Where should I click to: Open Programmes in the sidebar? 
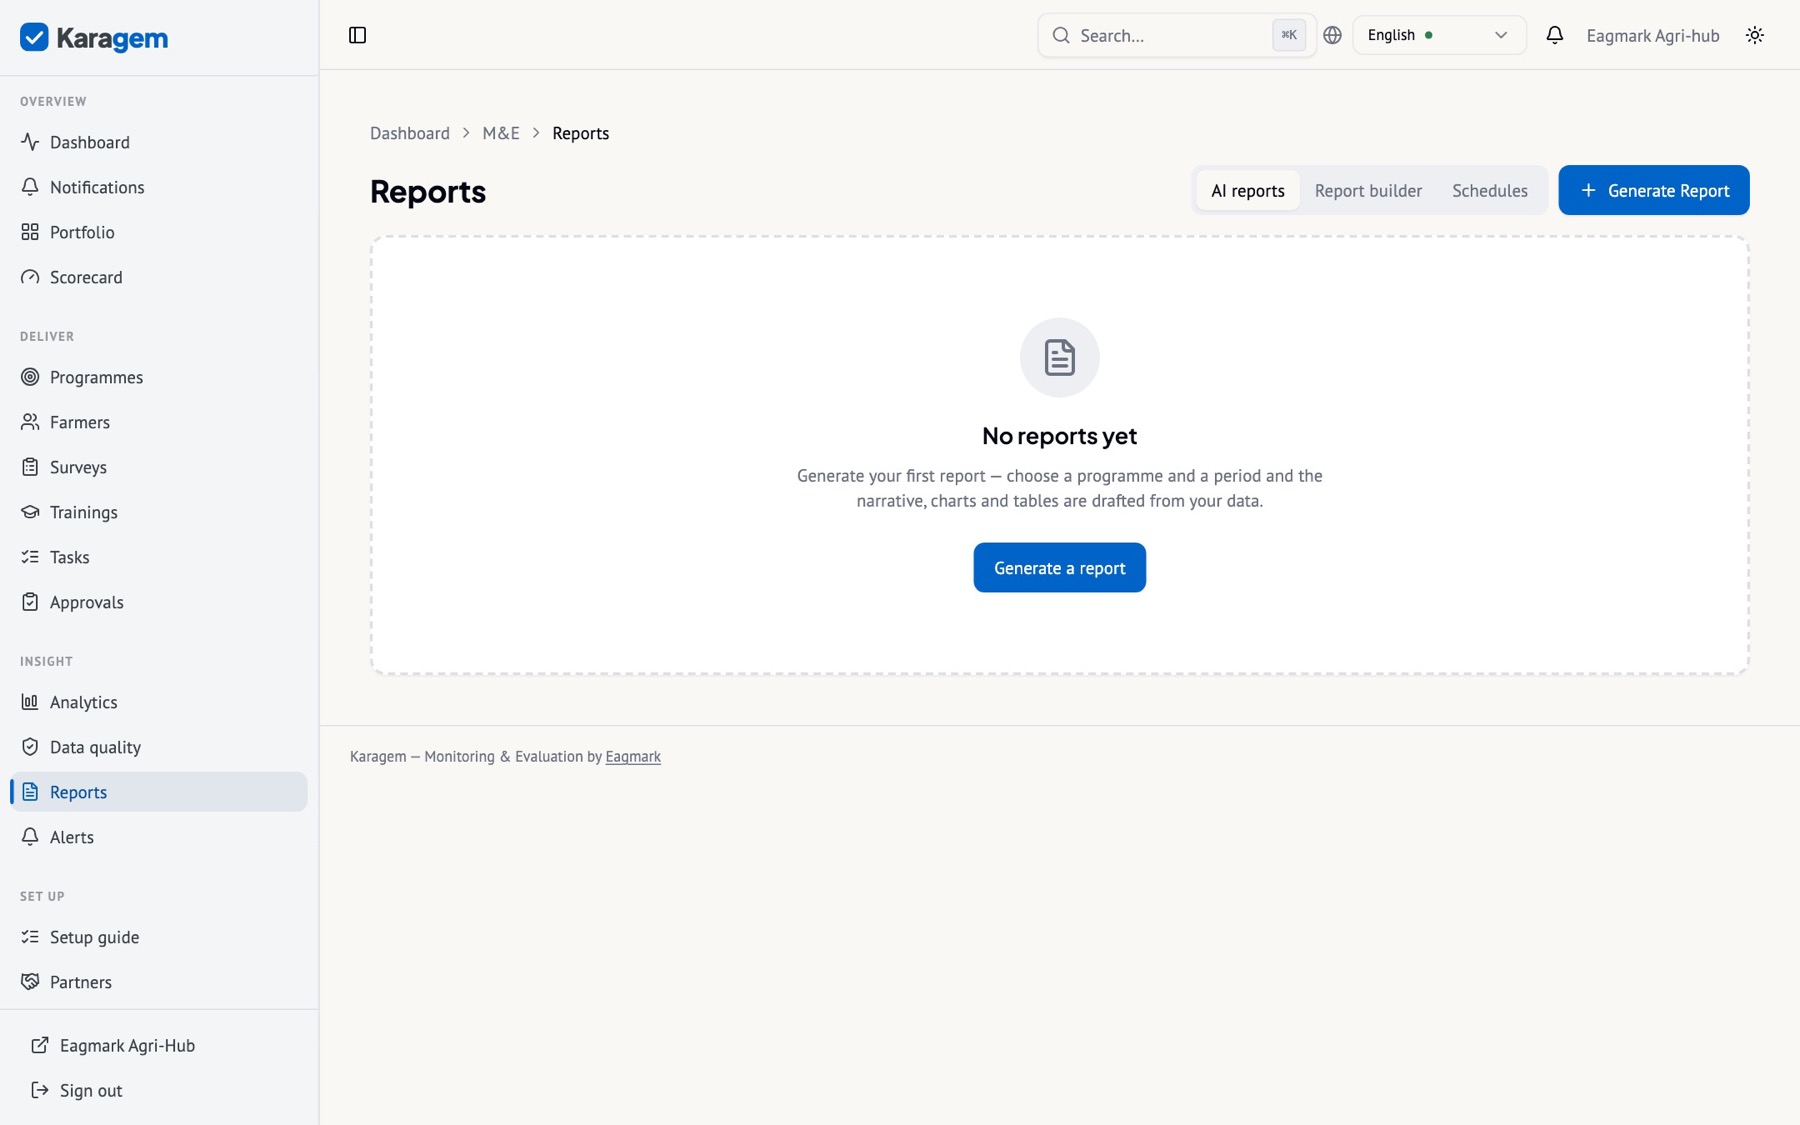point(158,377)
